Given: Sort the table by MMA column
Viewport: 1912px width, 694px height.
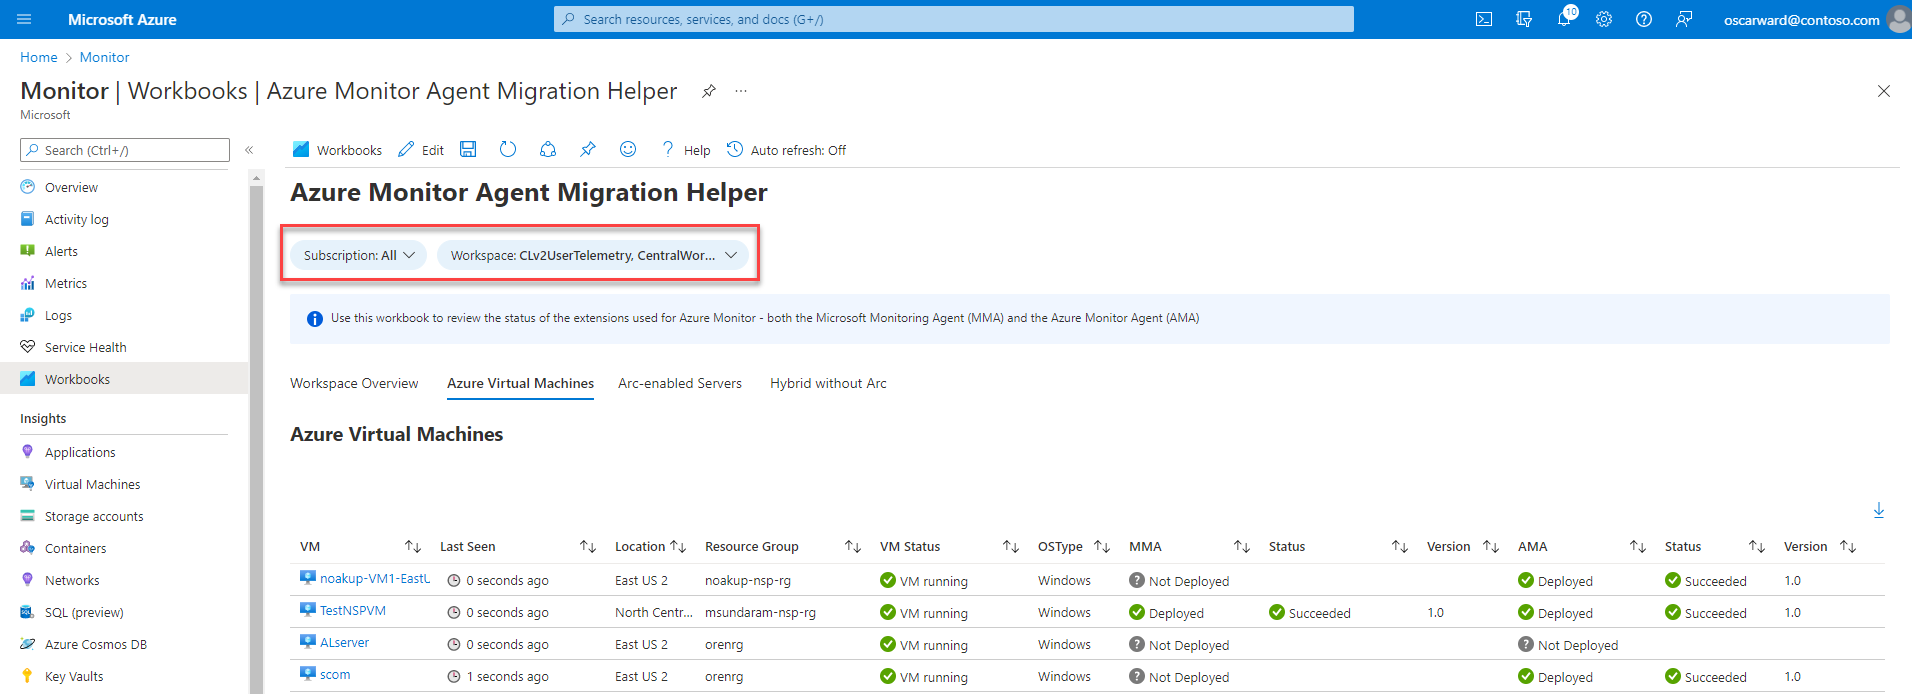Looking at the screenshot, I should click(1242, 546).
